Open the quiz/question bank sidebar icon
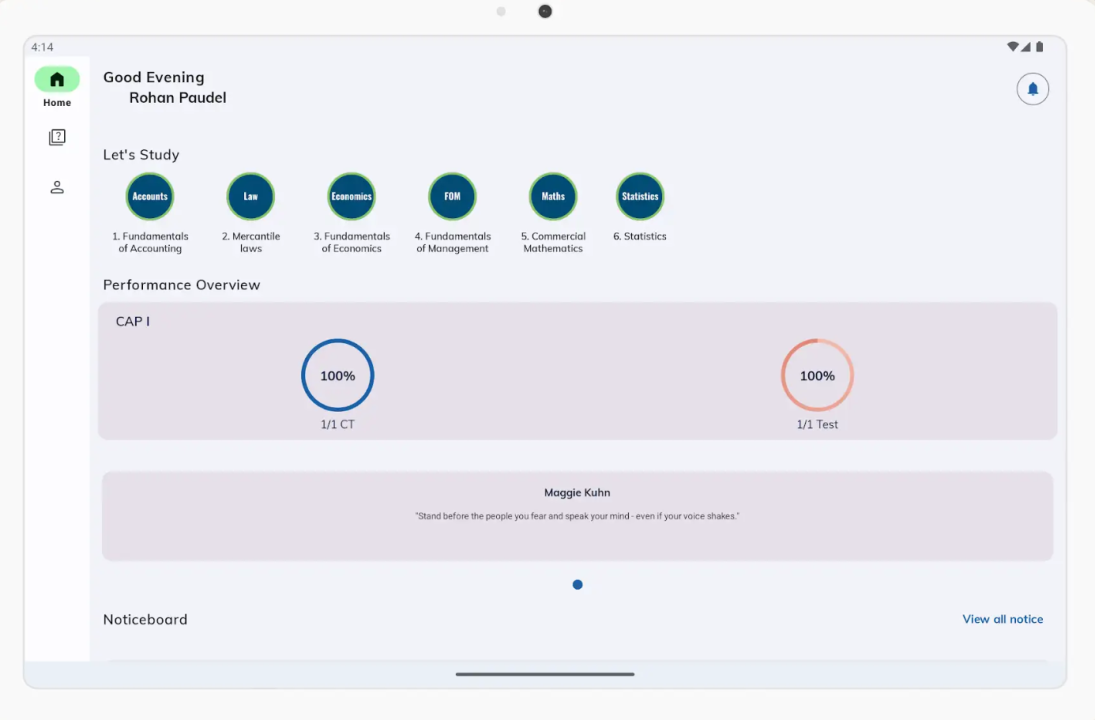The width and height of the screenshot is (1095, 720). tap(57, 137)
